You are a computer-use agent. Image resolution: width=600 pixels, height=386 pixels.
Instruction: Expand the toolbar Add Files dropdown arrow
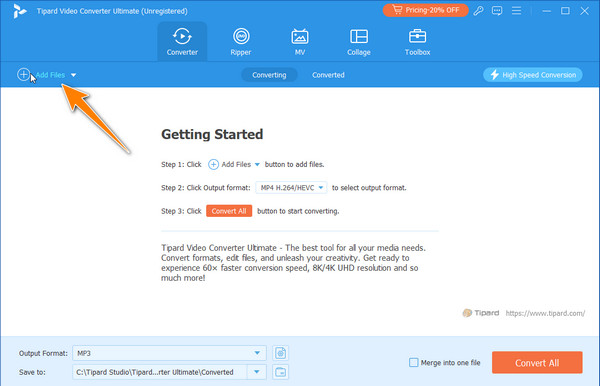tap(73, 75)
